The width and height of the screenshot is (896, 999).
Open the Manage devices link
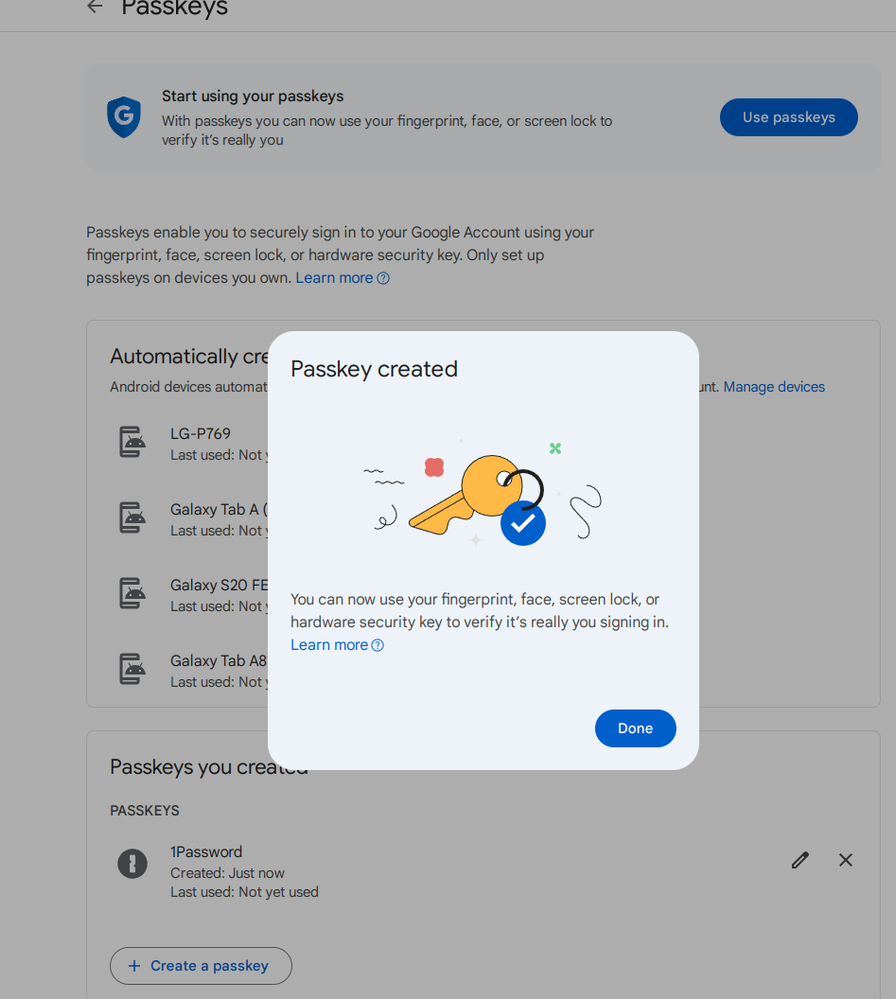[x=774, y=387]
